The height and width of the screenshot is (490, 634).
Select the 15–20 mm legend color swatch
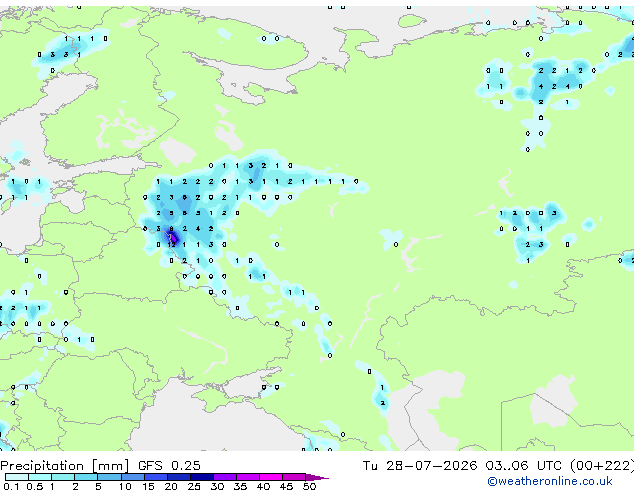[155, 477]
